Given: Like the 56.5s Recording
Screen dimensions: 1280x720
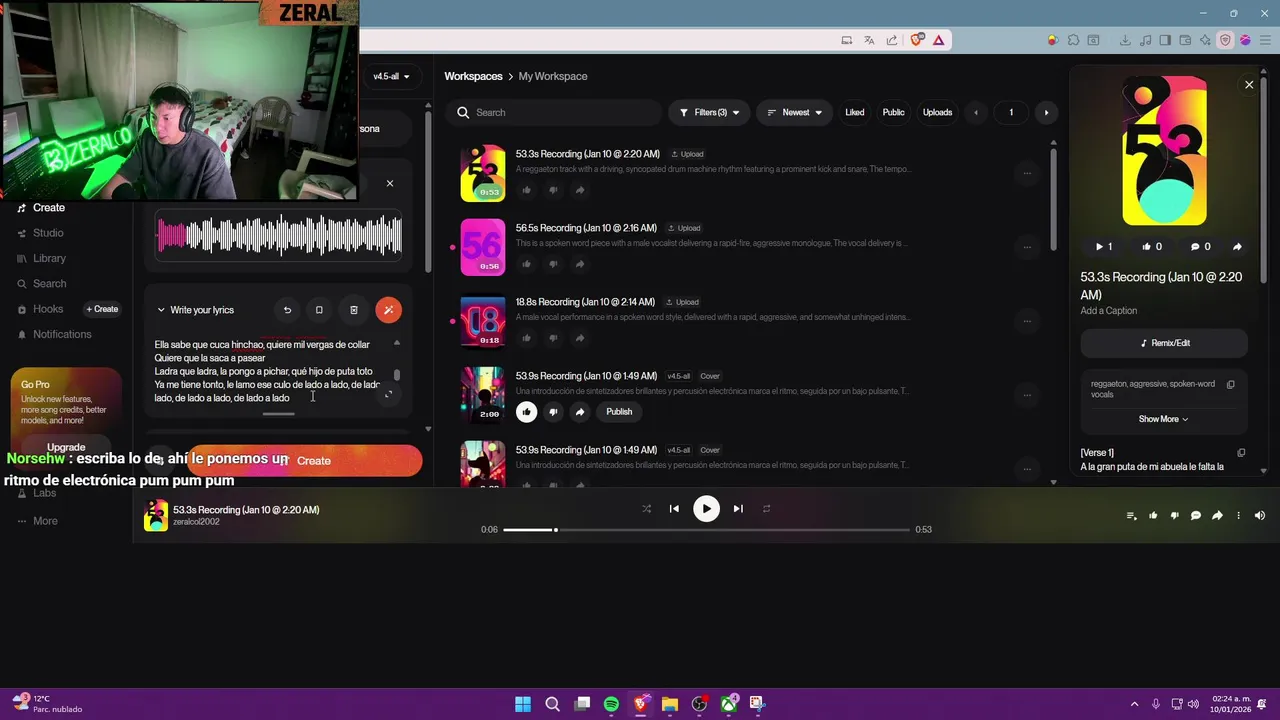Looking at the screenshot, I should (527, 264).
